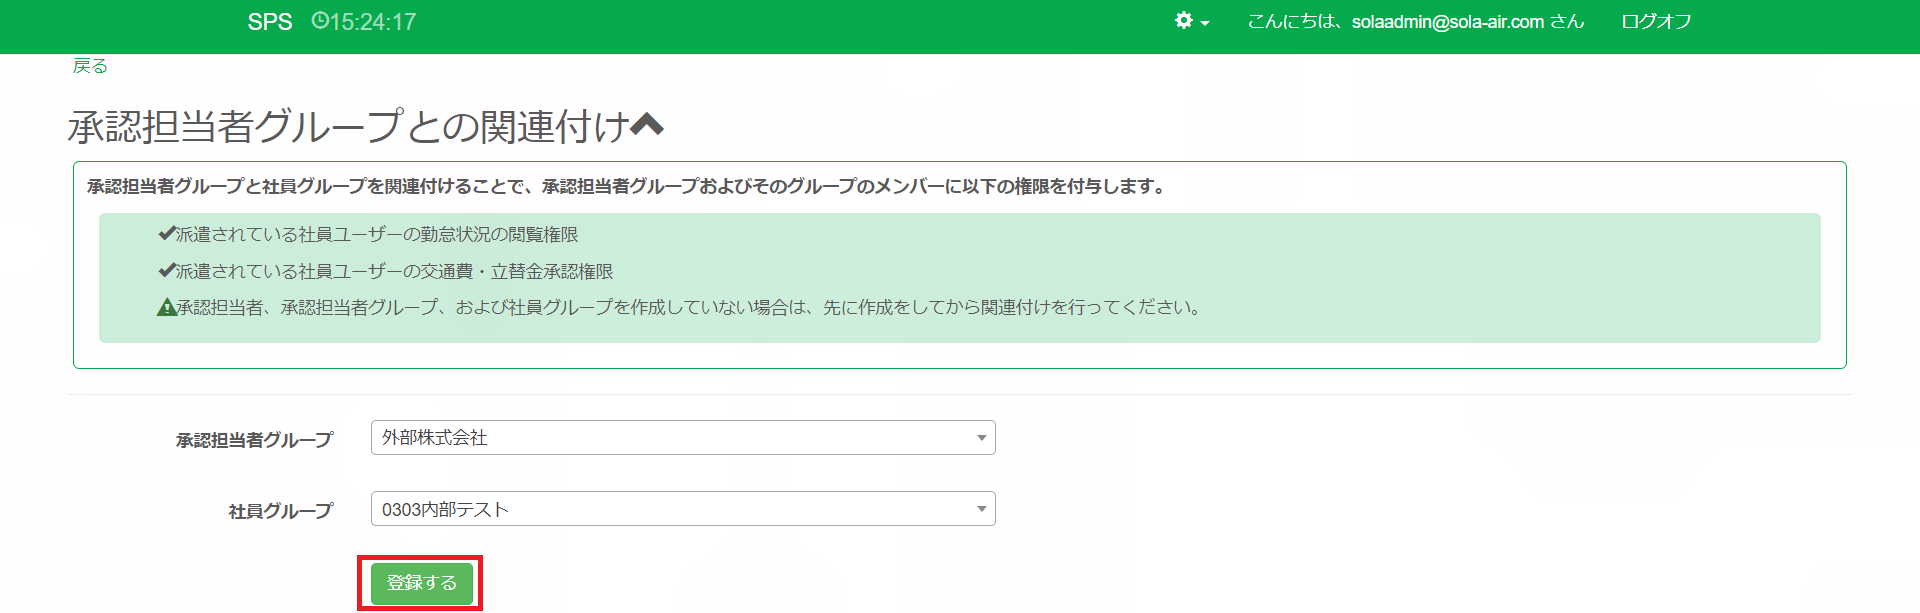1920x613 pixels.
Task: Click the SPS brand in the navbar
Action: coord(269,22)
